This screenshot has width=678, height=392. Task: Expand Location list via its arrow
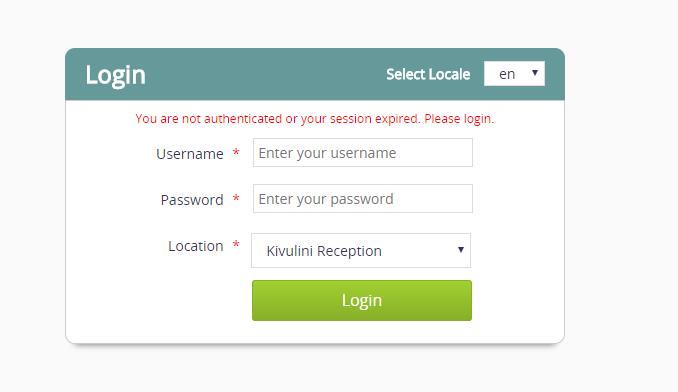pos(461,250)
